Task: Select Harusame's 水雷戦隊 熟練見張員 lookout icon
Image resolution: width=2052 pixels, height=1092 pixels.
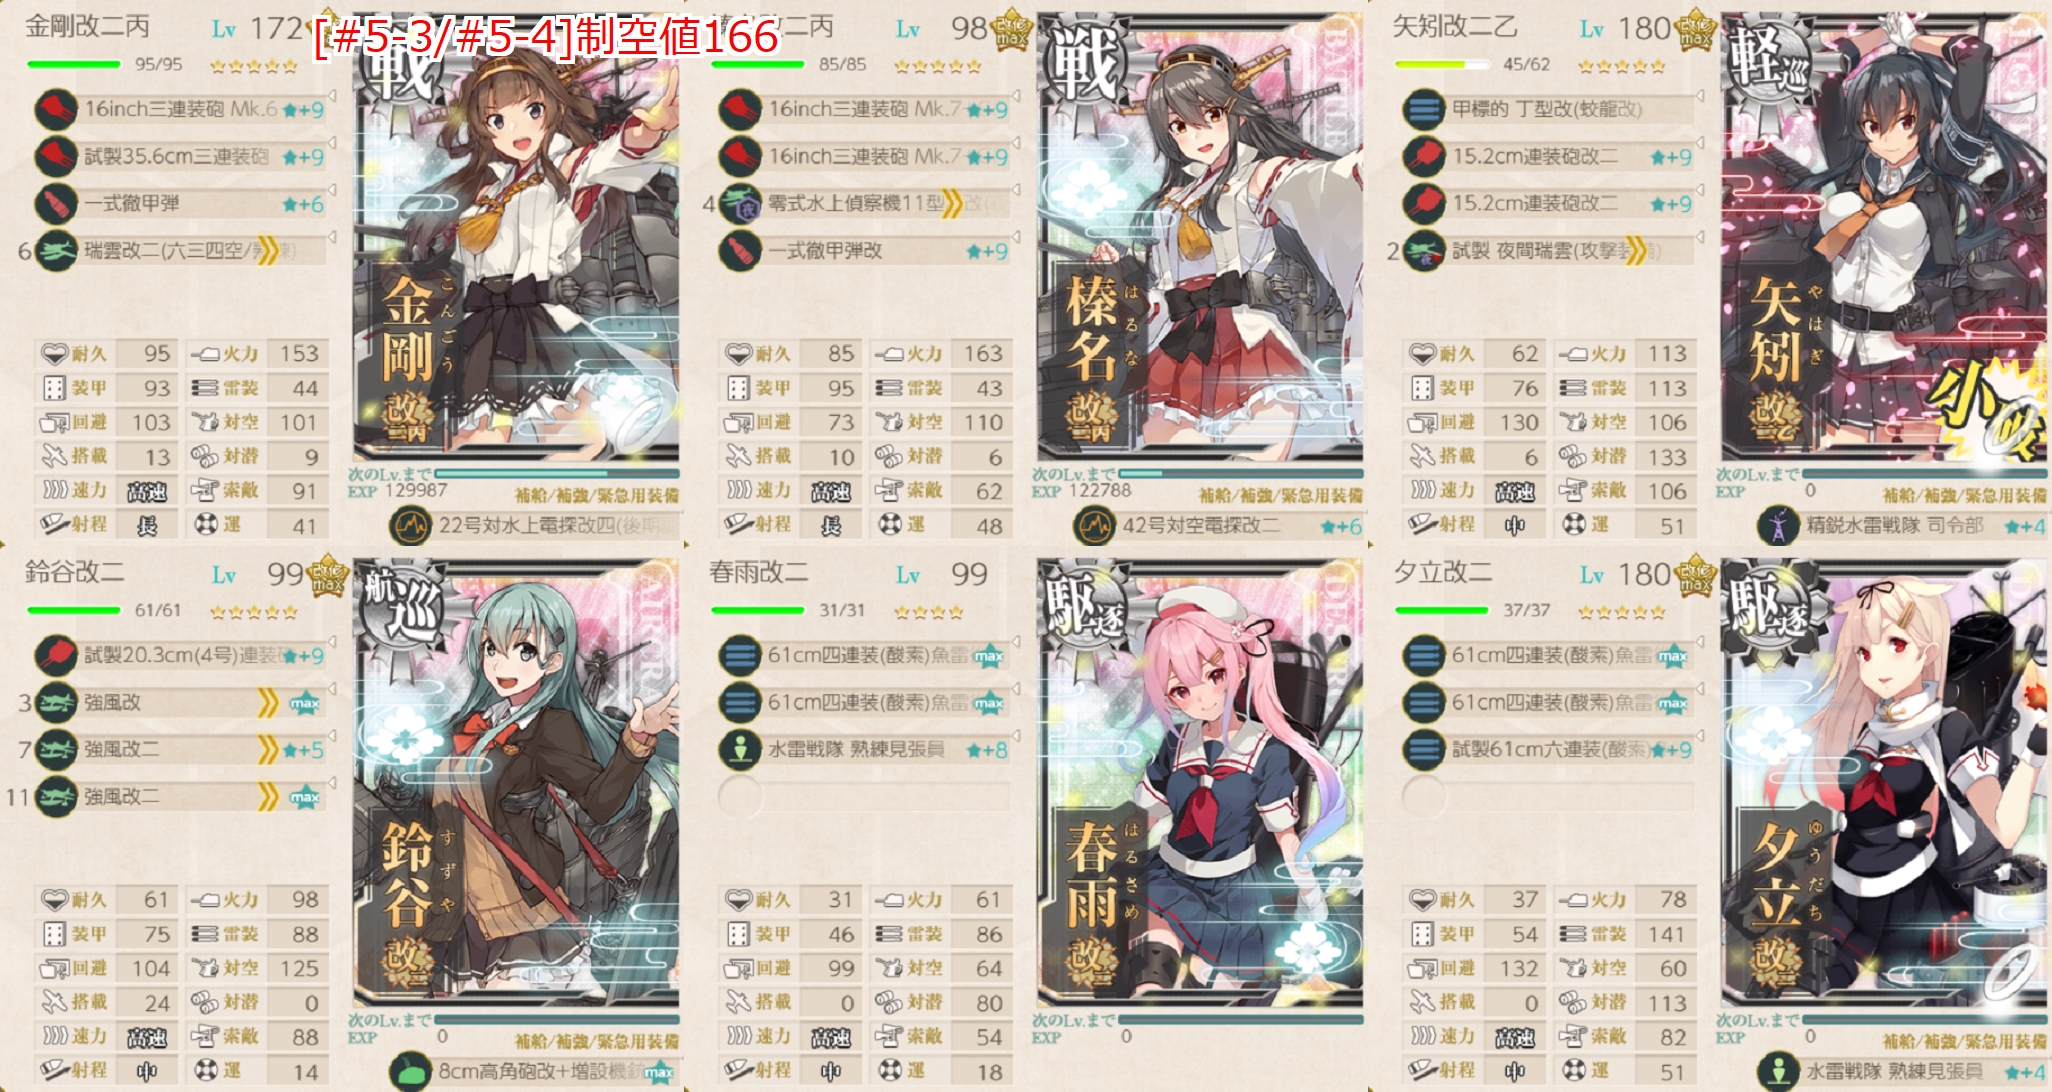Action: pyautogui.click(x=740, y=750)
